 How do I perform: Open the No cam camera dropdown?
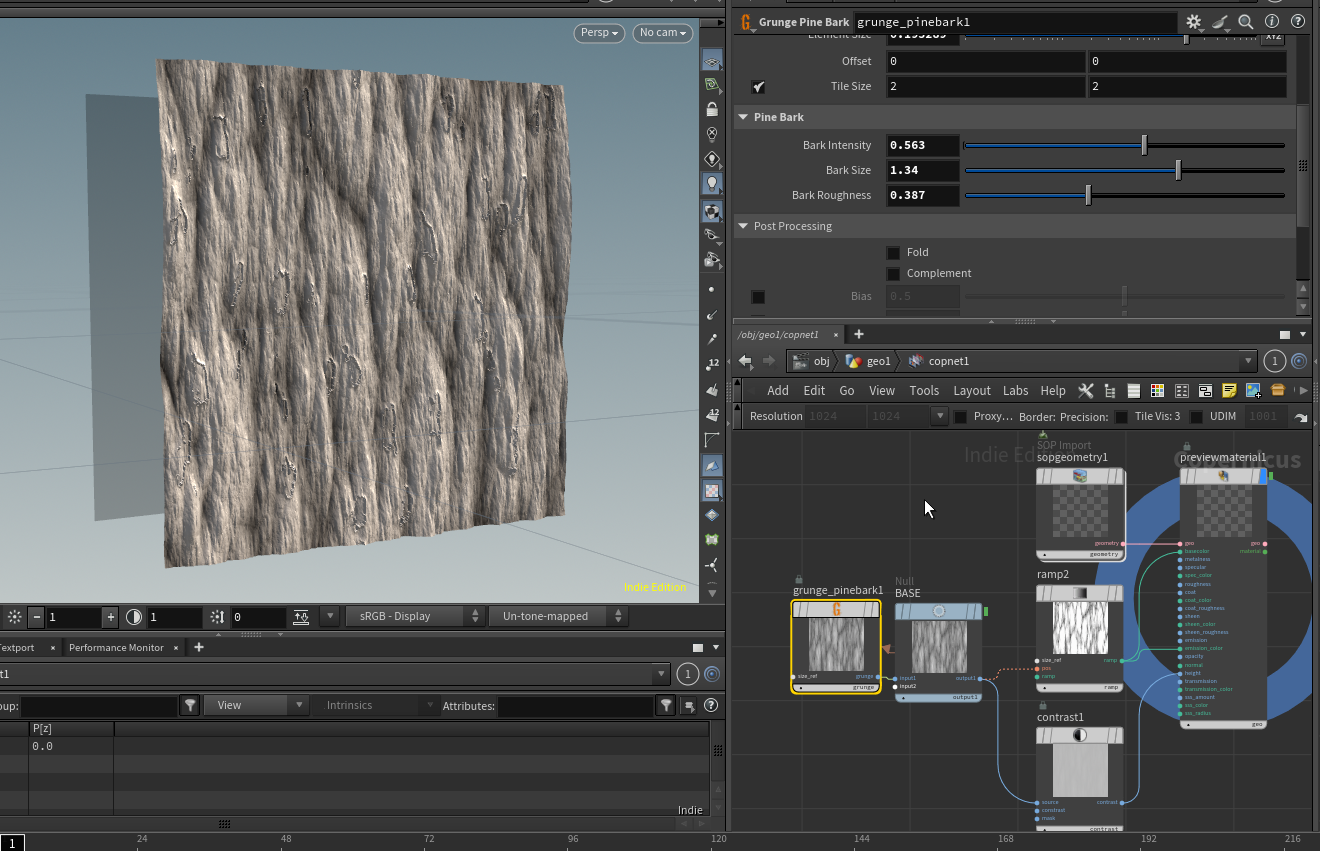(x=663, y=33)
